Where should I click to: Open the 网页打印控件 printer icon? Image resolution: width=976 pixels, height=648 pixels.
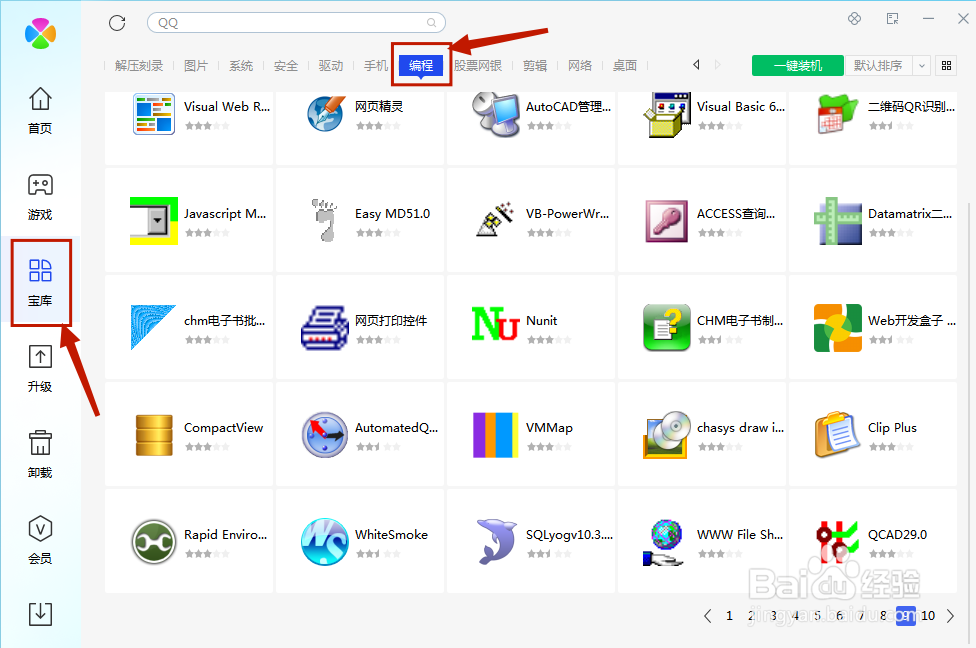click(325, 328)
